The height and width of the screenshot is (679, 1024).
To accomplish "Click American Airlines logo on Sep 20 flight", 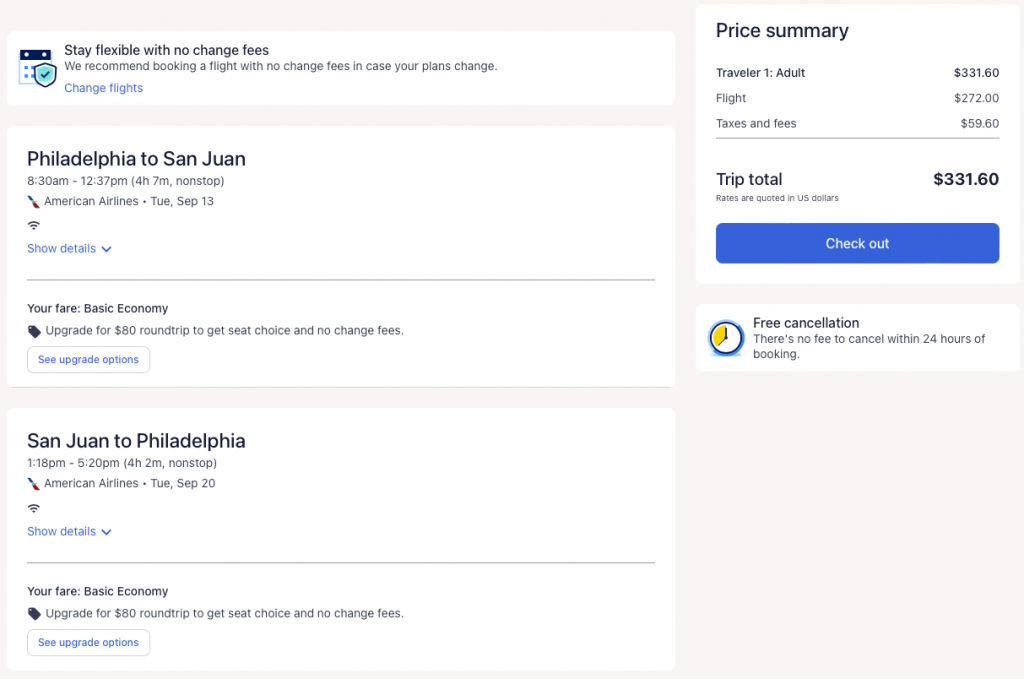I will (34, 484).
